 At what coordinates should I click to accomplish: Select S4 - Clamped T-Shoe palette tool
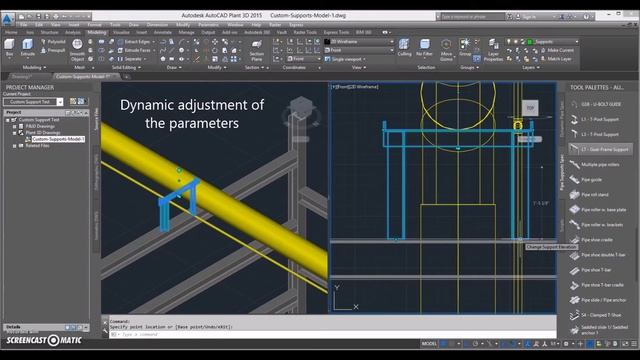click(x=596, y=315)
